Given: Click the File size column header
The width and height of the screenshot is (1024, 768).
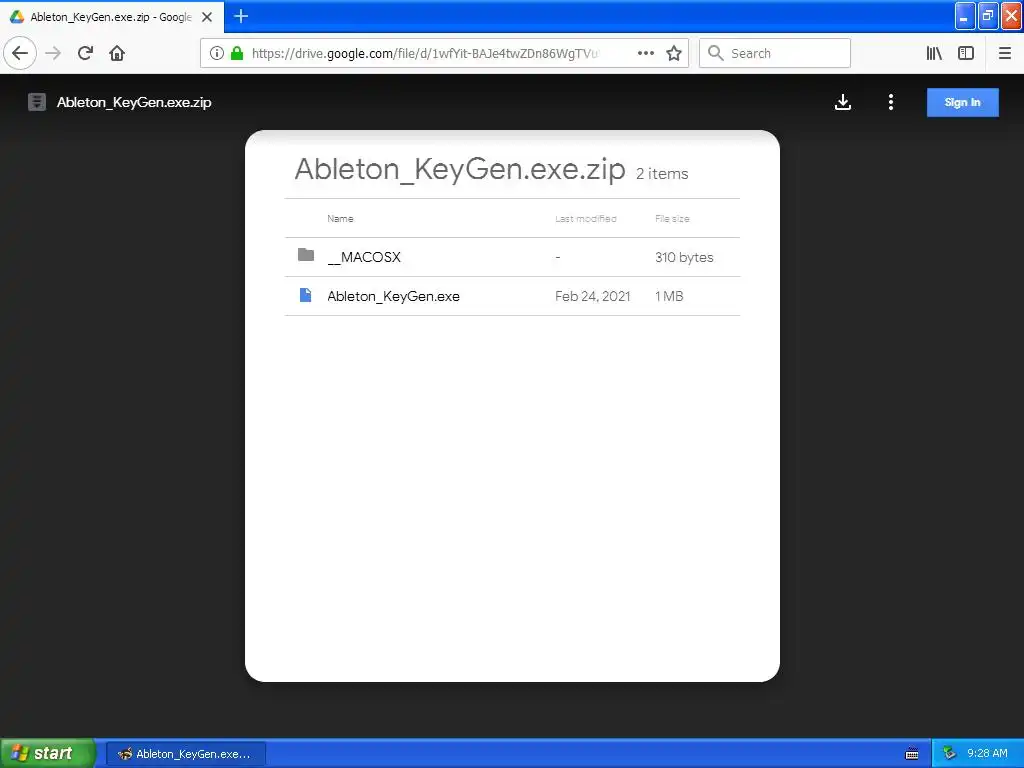Looking at the screenshot, I should point(672,219).
